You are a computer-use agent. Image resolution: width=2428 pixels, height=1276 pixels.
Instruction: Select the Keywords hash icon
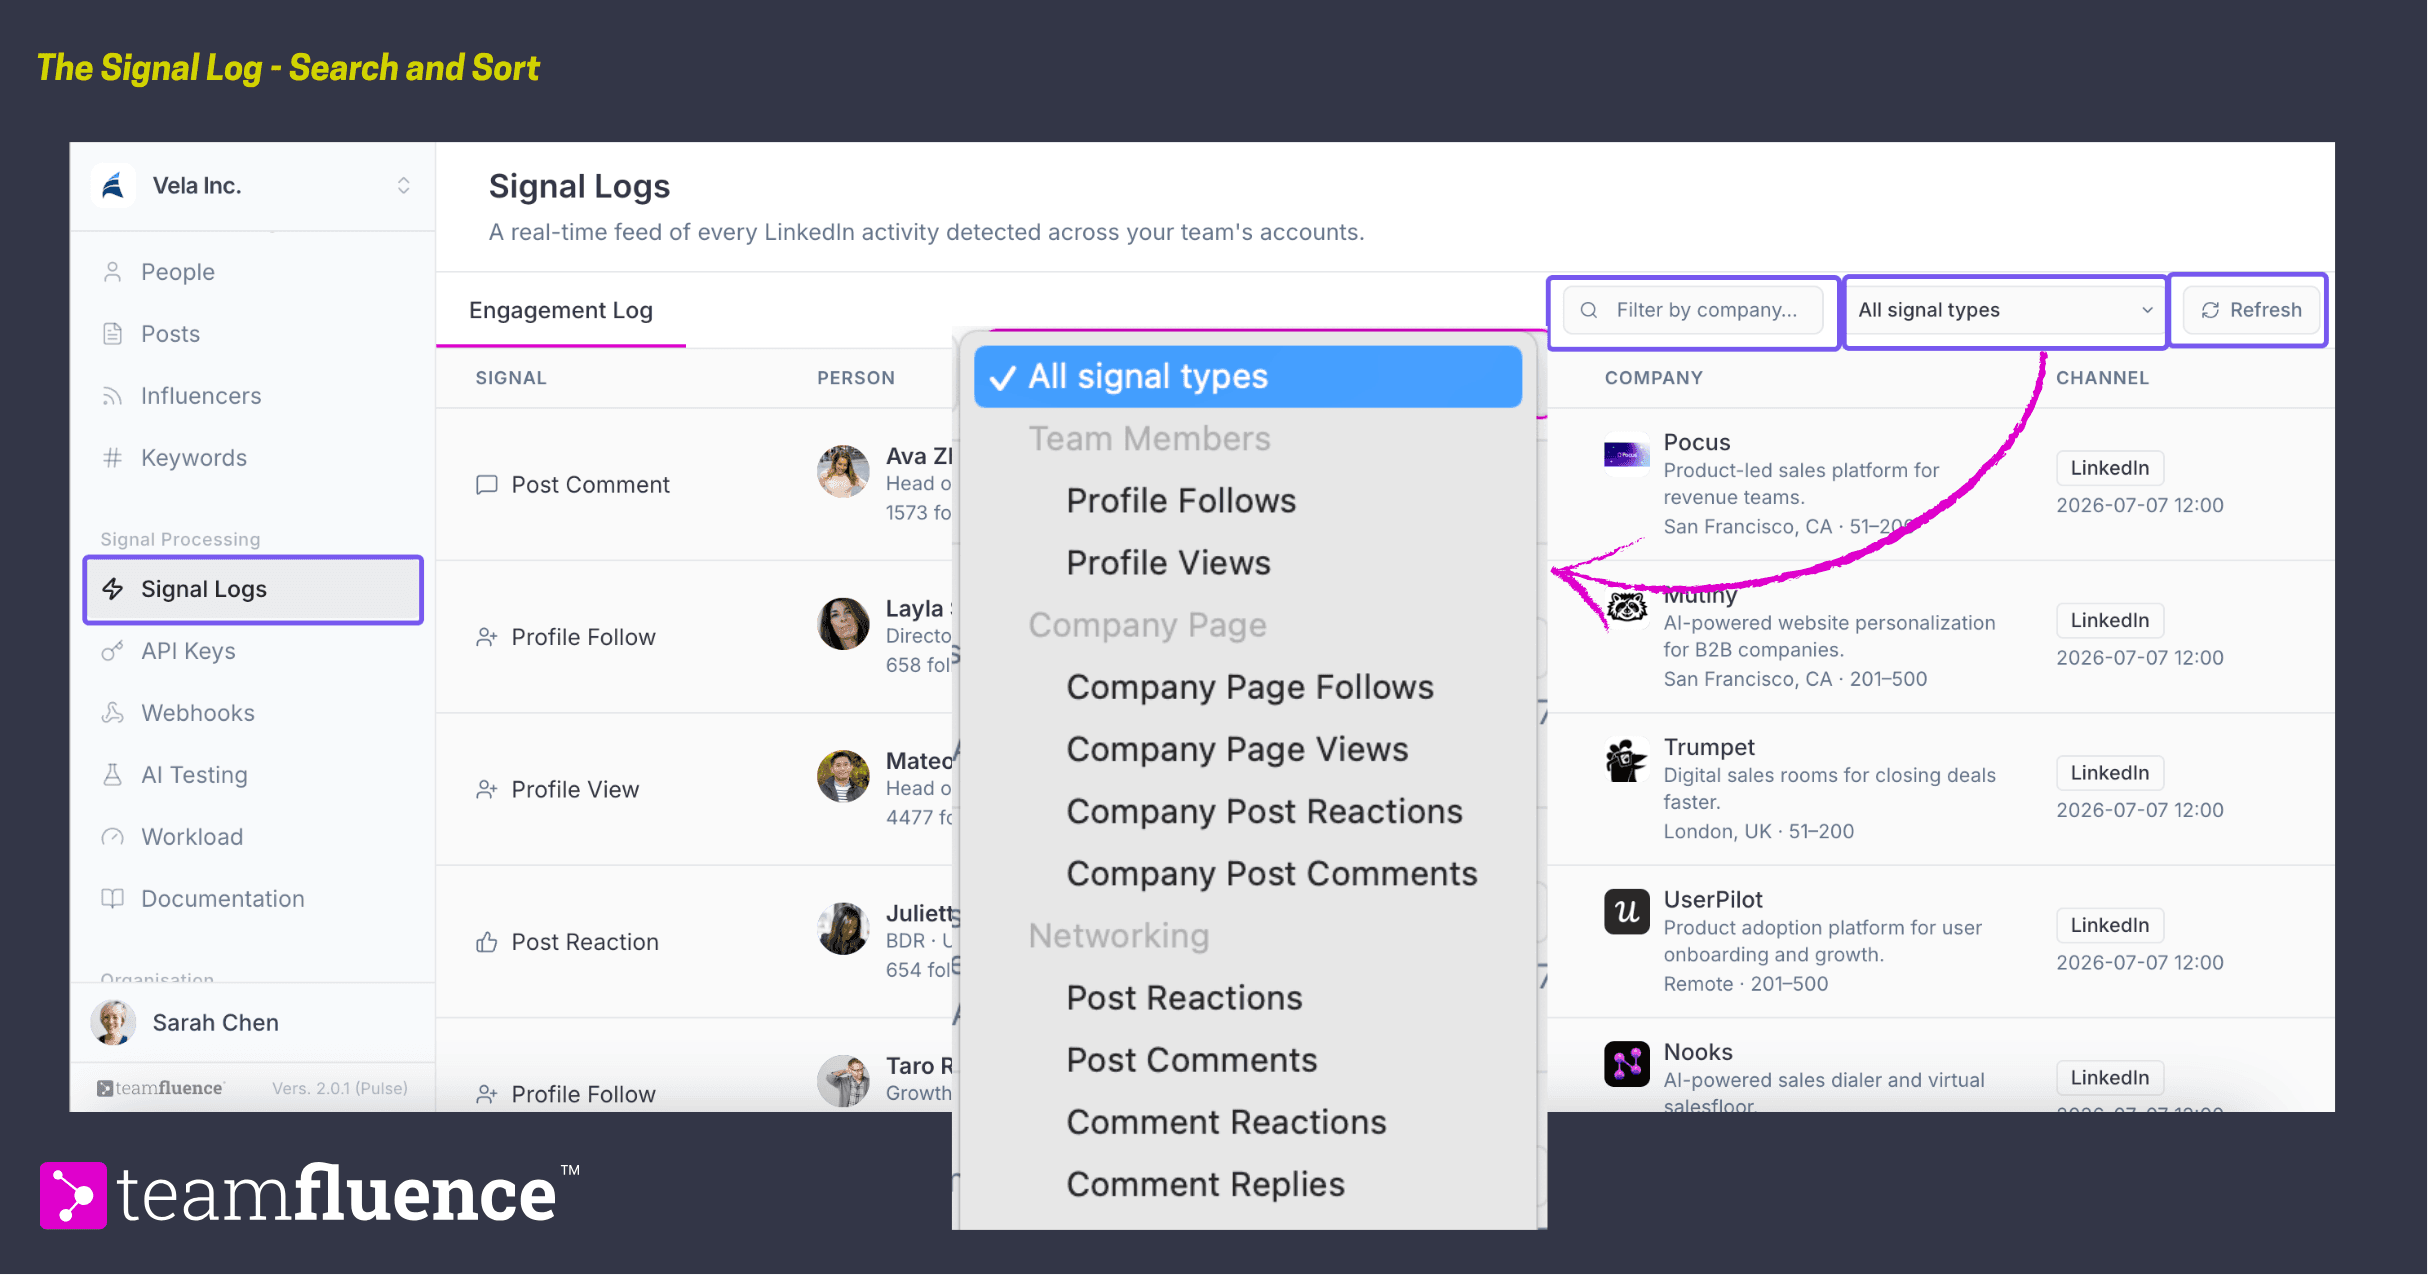pos(113,458)
